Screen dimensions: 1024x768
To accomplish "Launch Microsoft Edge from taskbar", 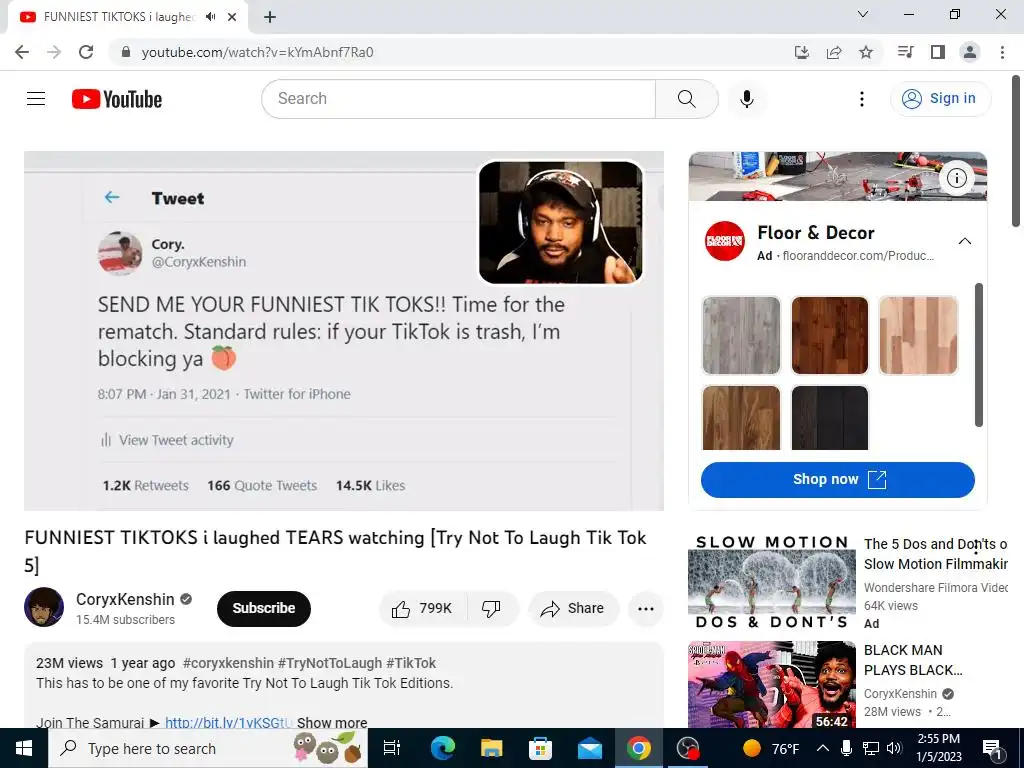I will [x=442, y=748].
